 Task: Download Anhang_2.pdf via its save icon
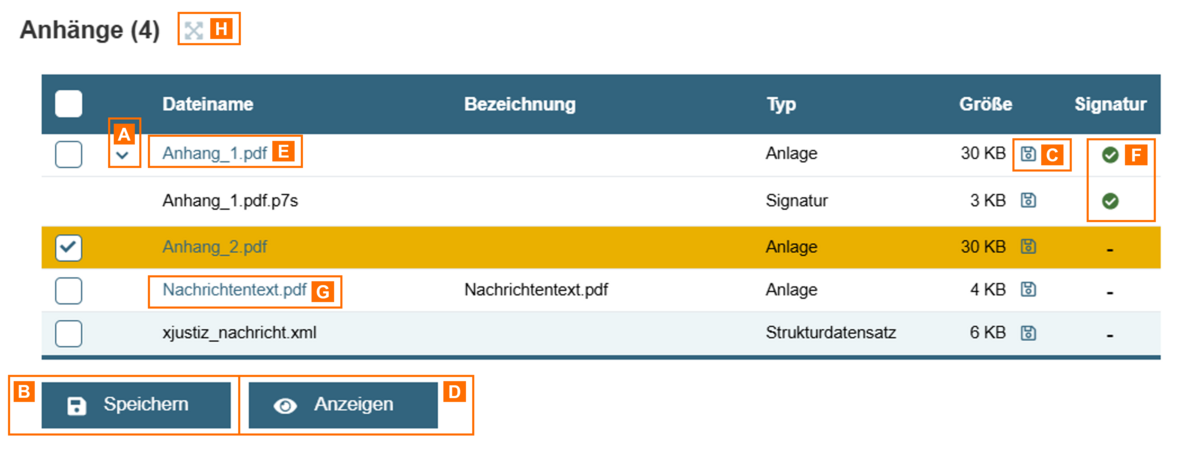coord(1028,247)
